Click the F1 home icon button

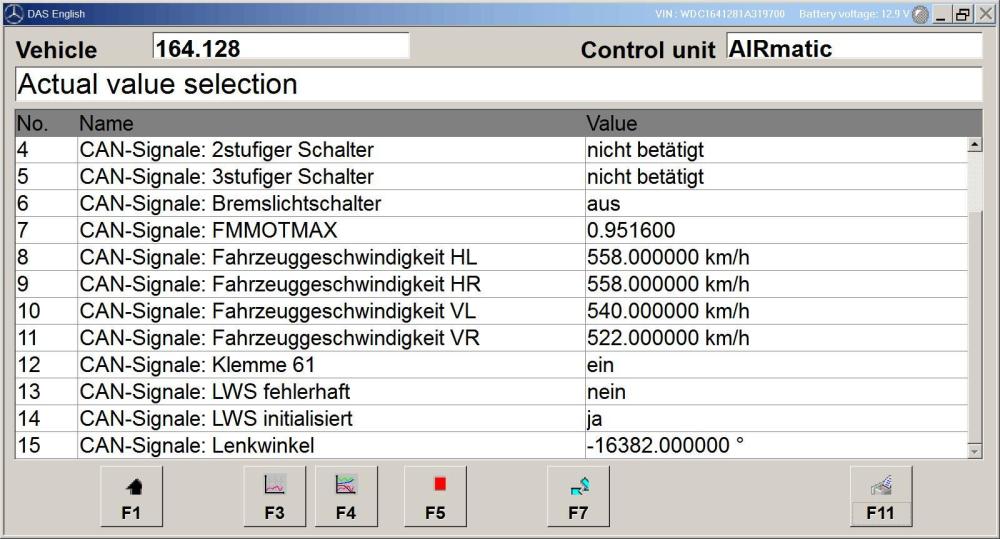(x=131, y=496)
